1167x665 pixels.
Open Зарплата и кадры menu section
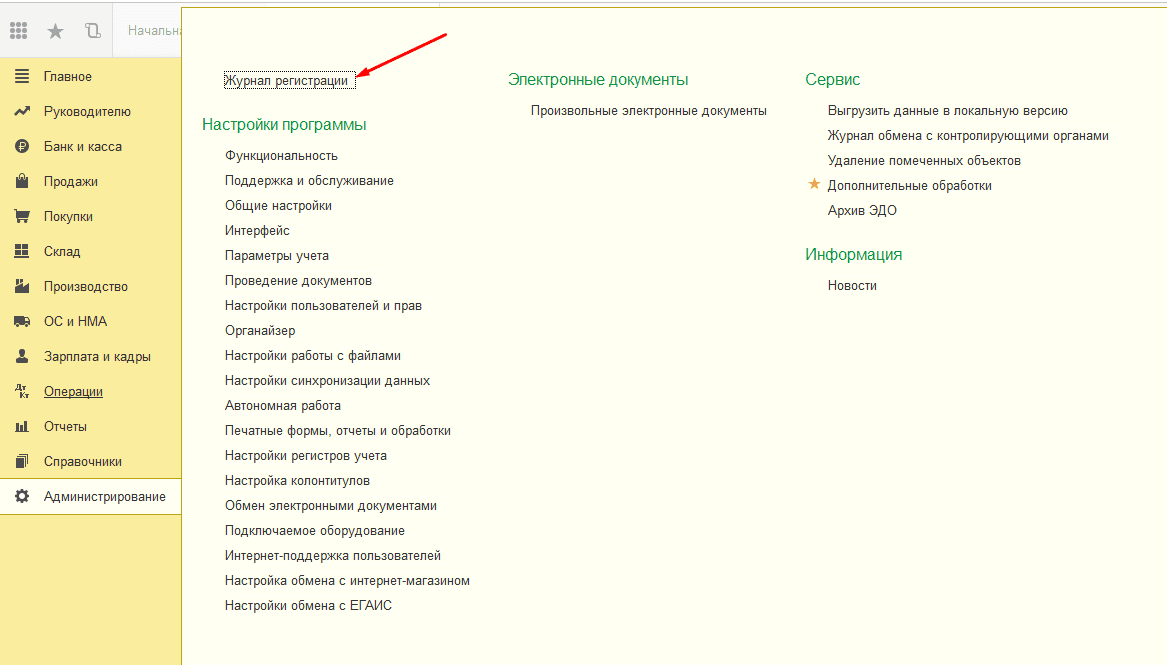(x=96, y=357)
